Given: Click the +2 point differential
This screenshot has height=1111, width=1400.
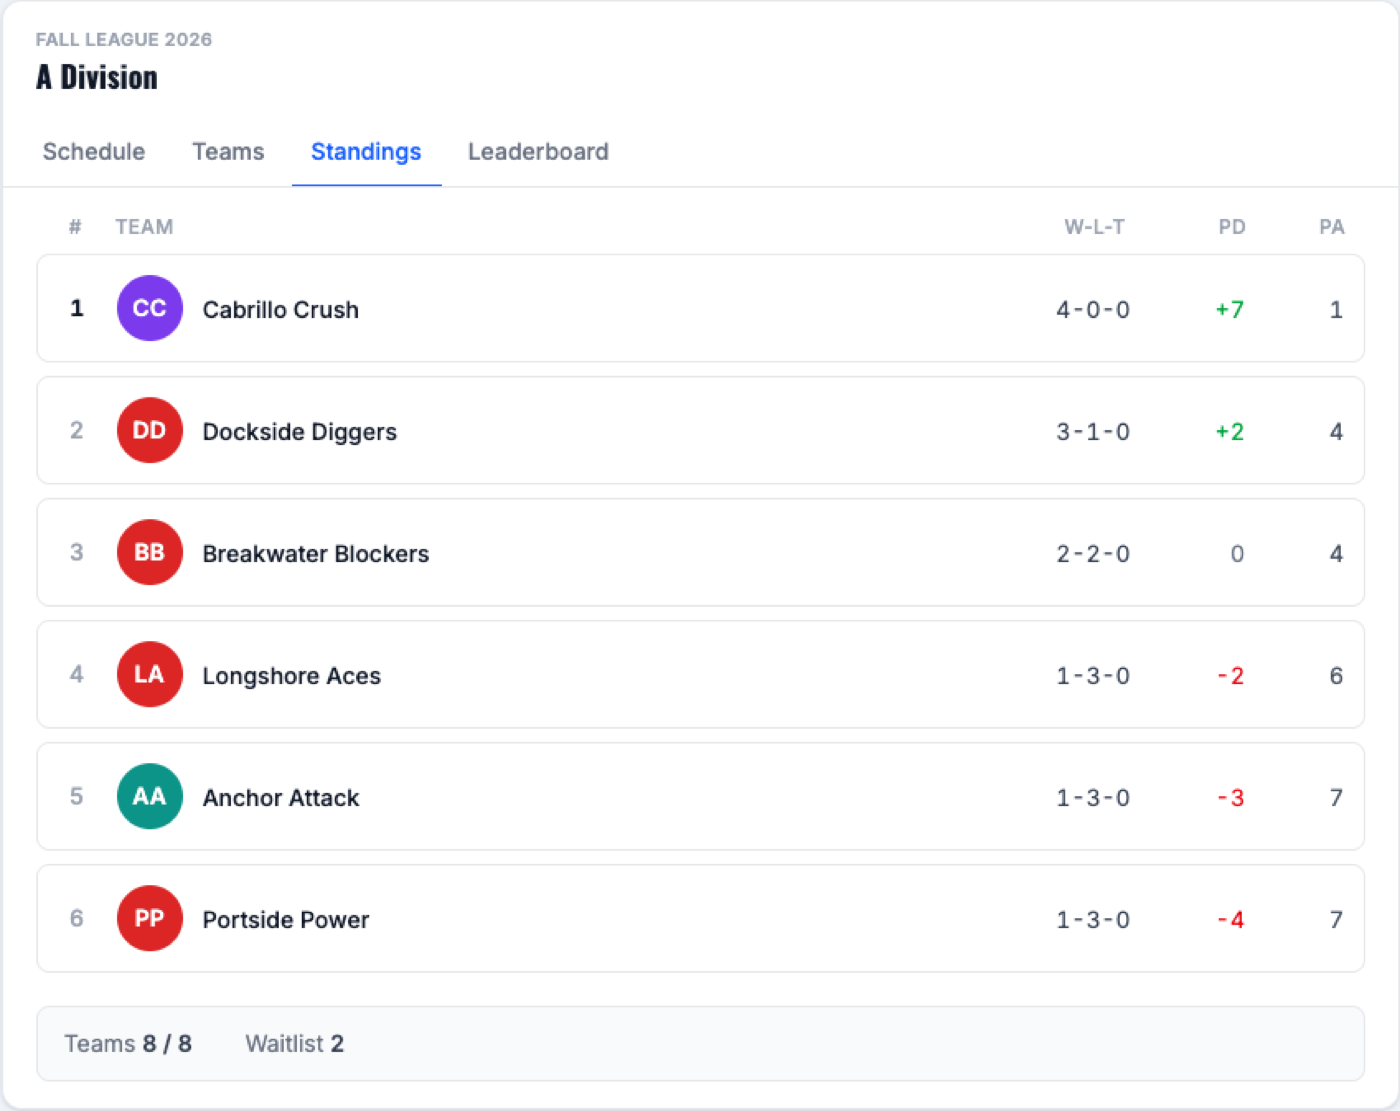Looking at the screenshot, I should (1230, 432).
